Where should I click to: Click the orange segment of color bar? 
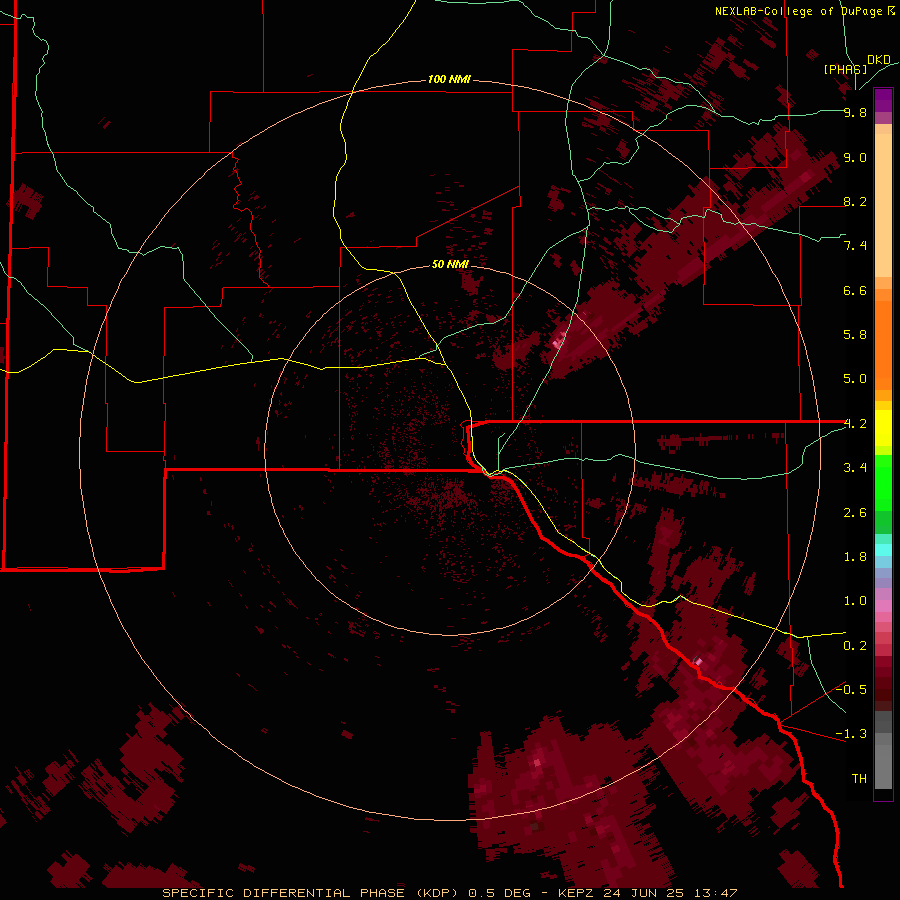pyautogui.click(x=883, y=346)
